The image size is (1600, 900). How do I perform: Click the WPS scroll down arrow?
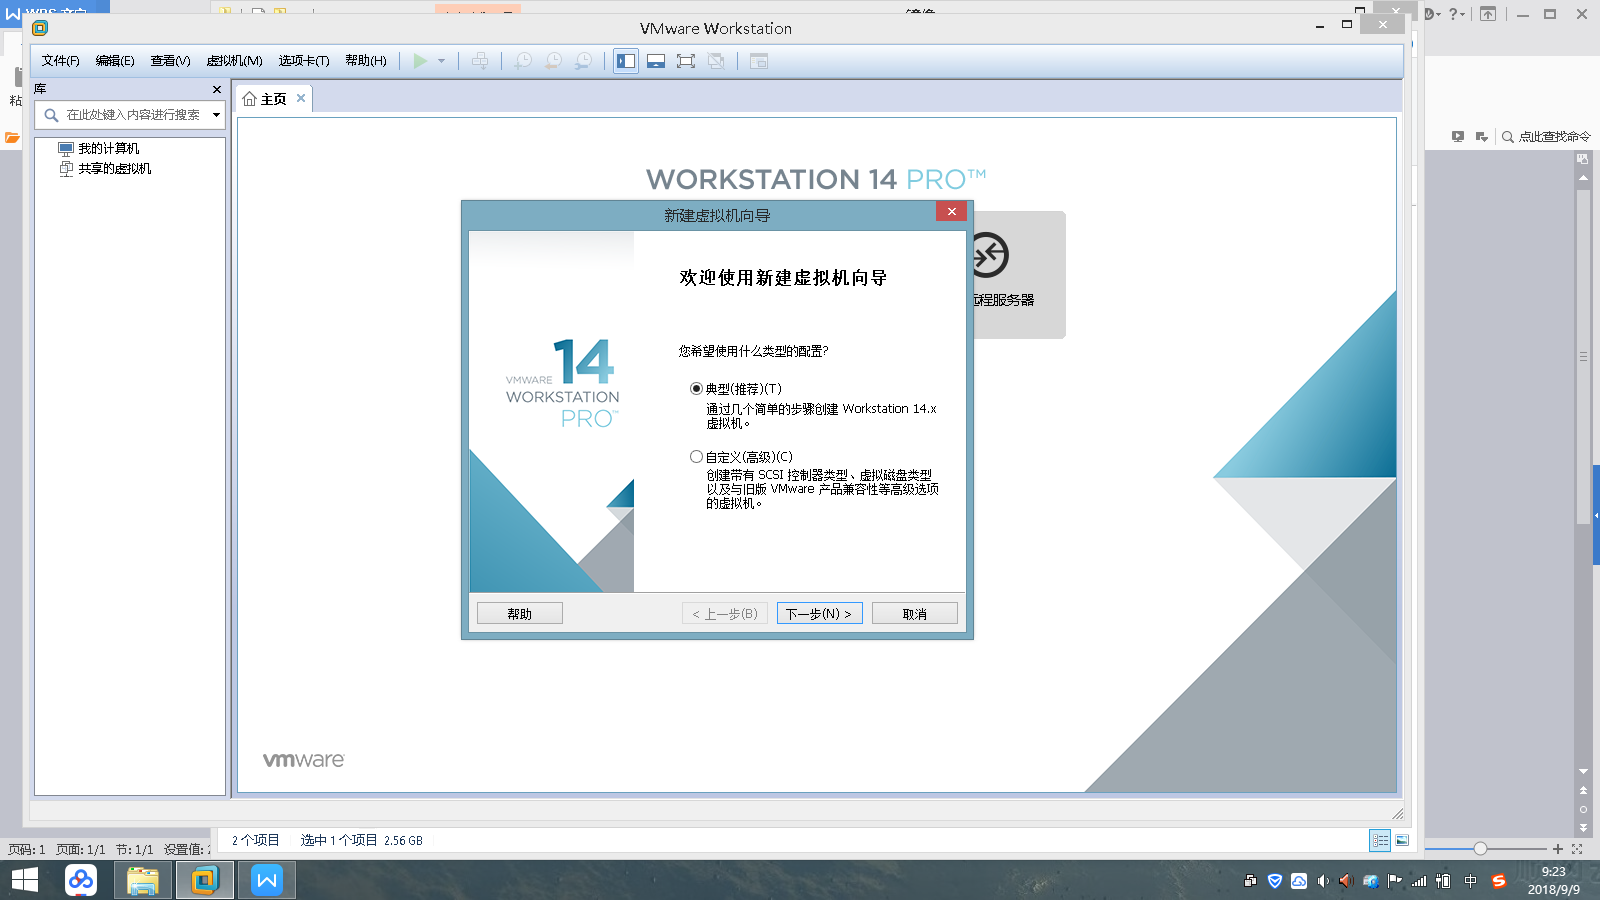tap(1583, 772)
